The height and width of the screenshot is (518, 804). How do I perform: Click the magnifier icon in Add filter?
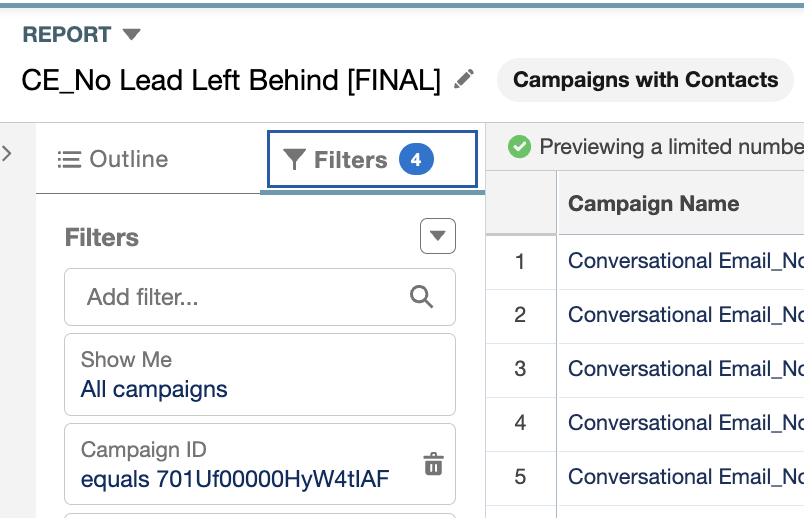click(x=421, y=297)
